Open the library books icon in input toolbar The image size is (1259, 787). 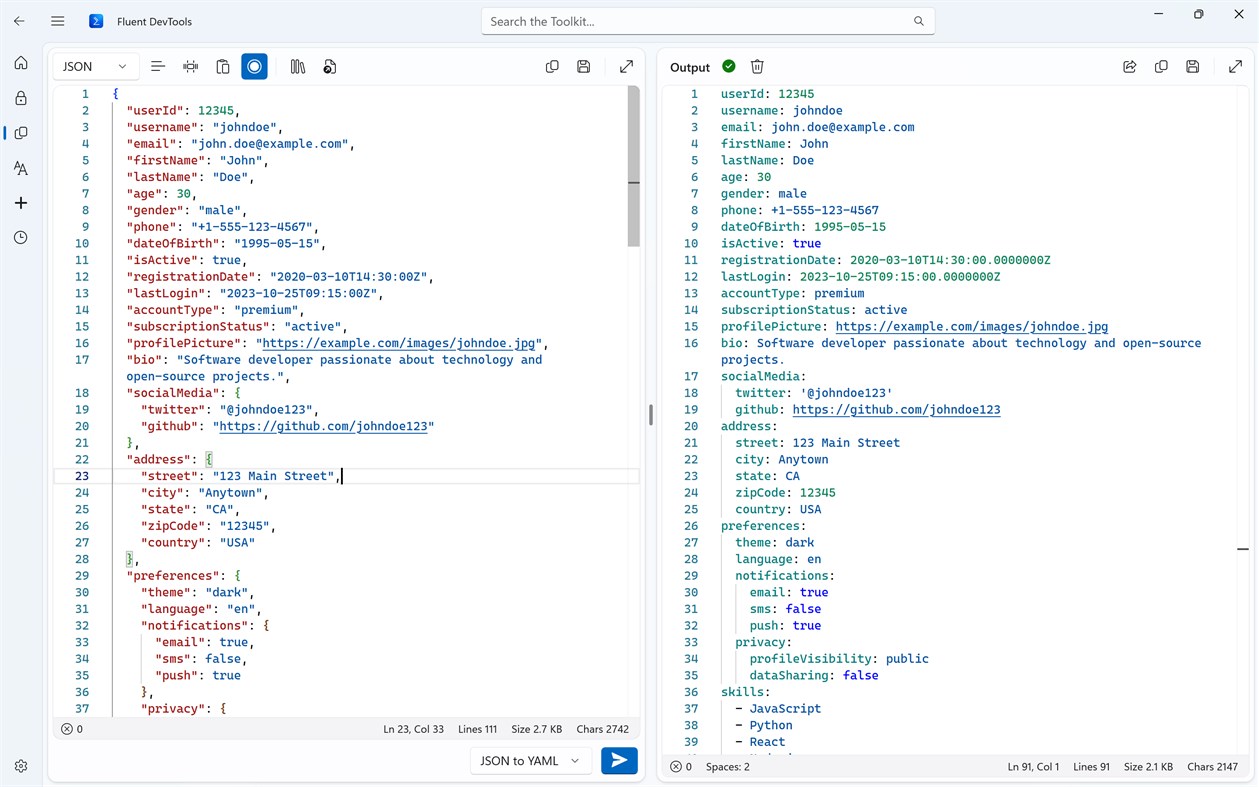point(298,67)
